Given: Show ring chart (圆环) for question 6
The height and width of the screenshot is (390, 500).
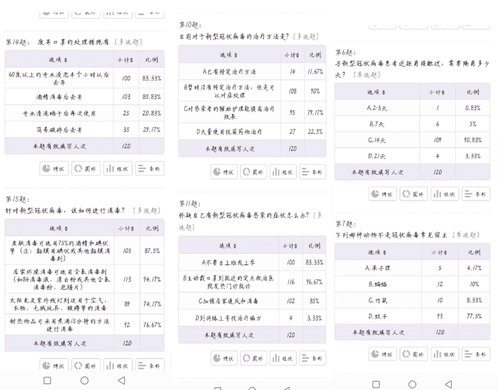Looking at the screenshot, I should click(414, 194).
